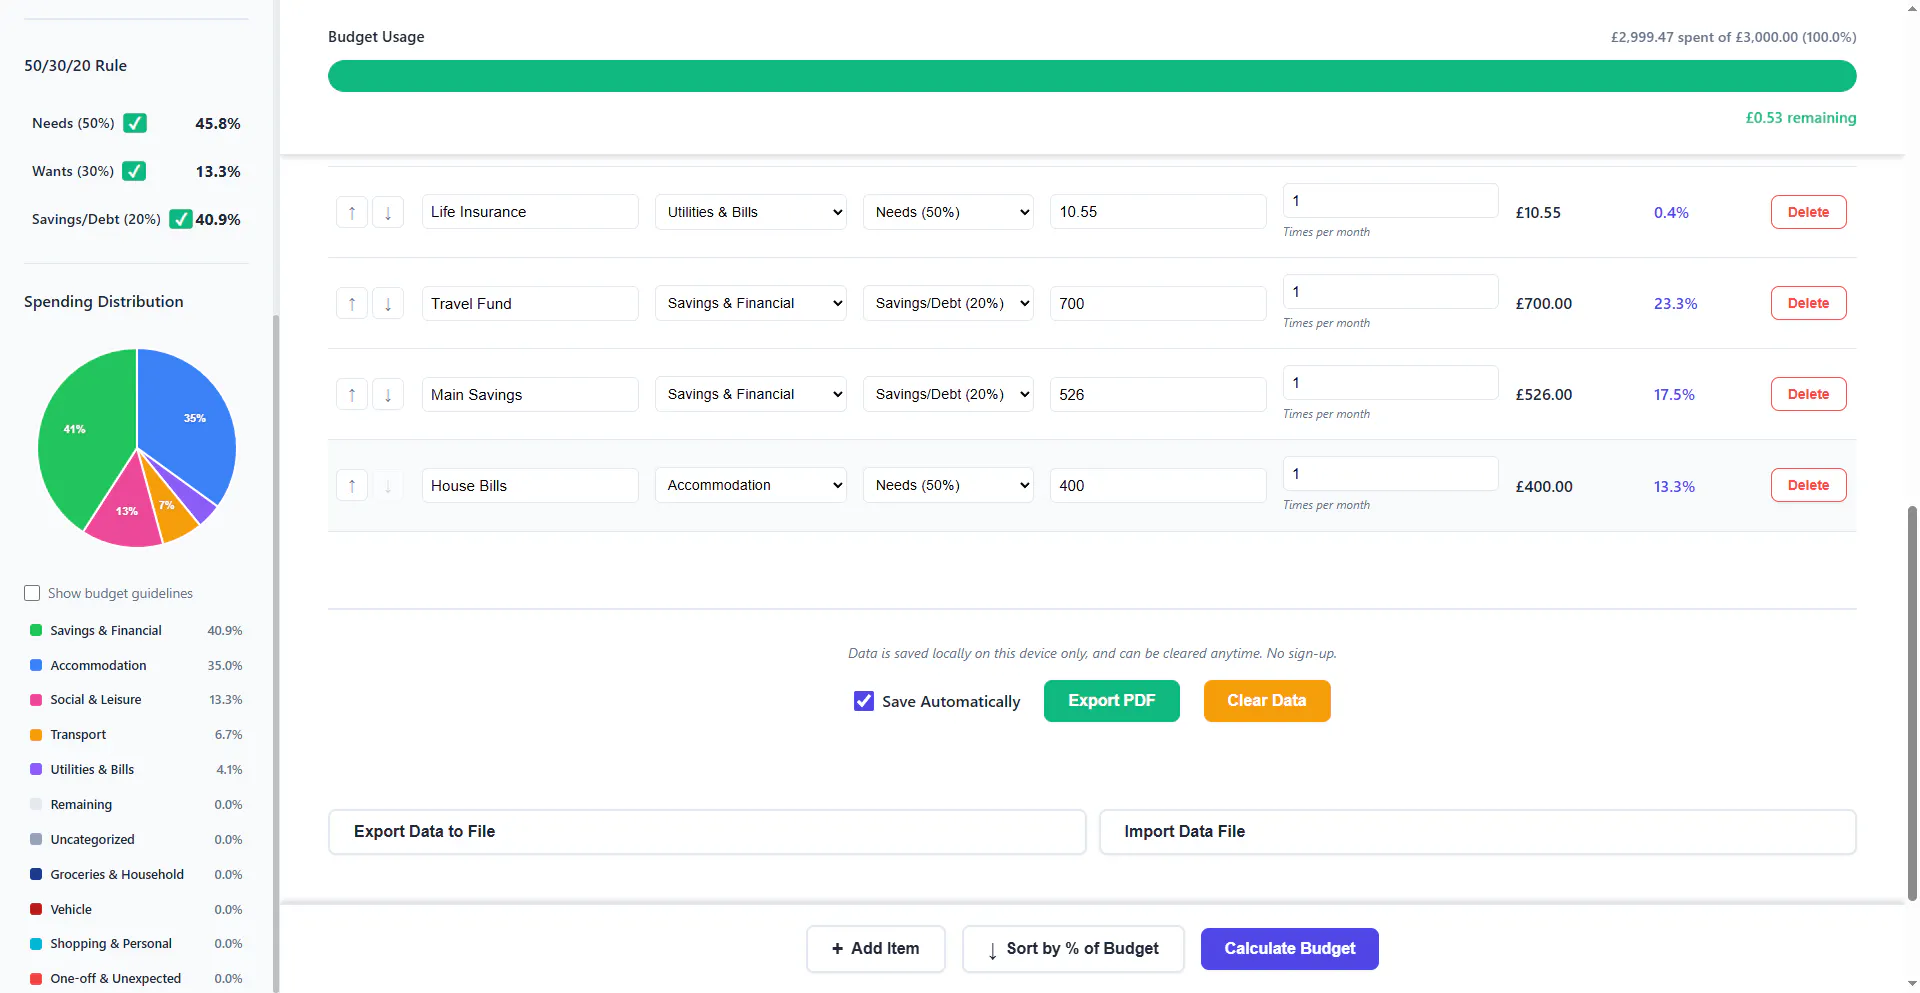This screenshot has height=993, width=1920.
Task: Click the Main Savings name field
Action: [530, 394]
